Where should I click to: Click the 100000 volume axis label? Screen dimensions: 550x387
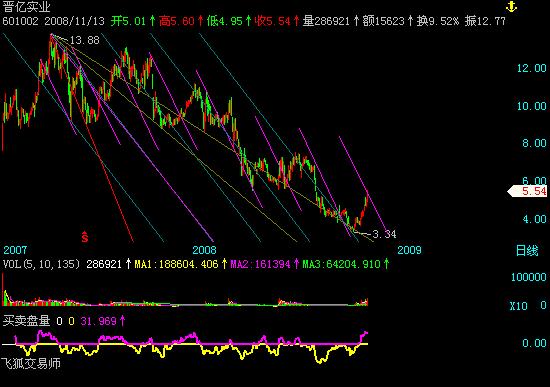coord(528,277)
